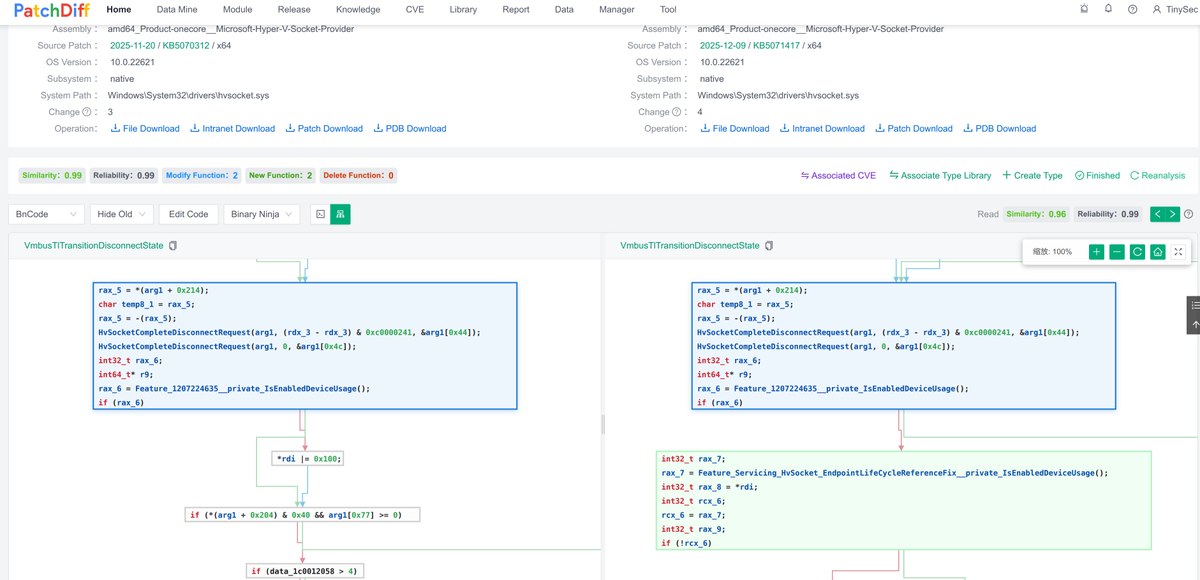Open the alarm siren icon in header
Image resolution: width=1200 pixels, height=580 pixels.
pos(1085,9)
